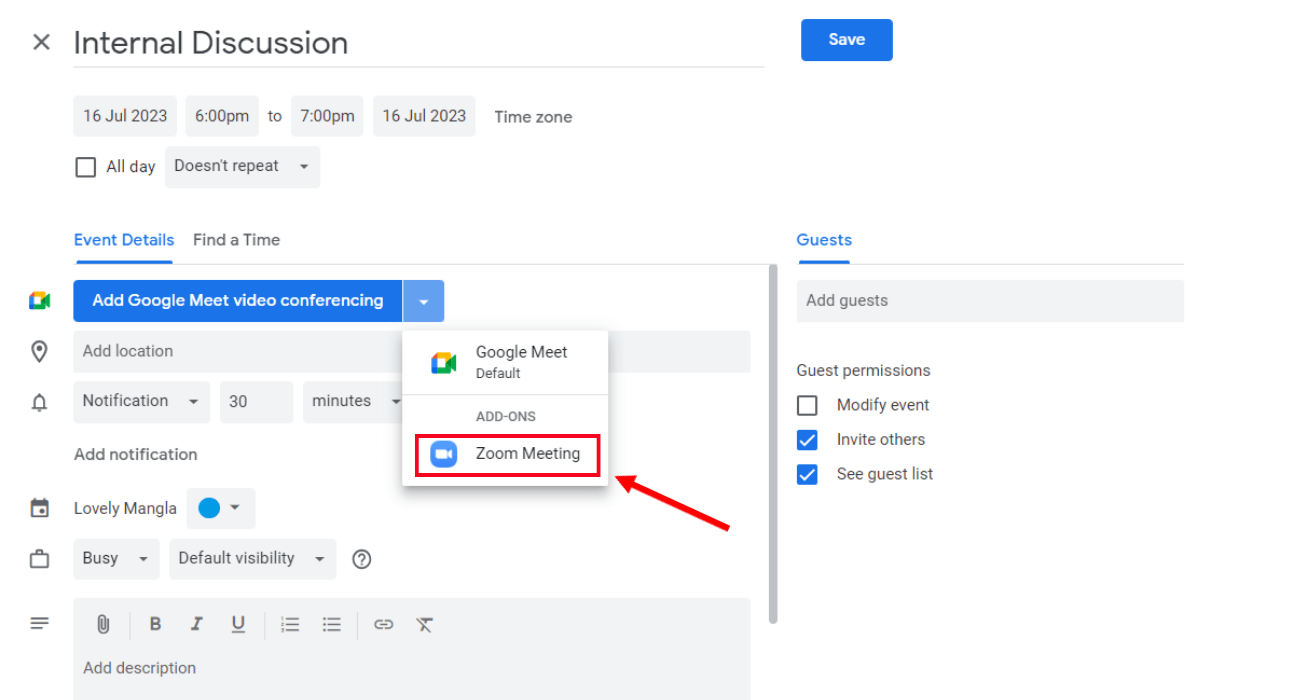The image size is (1300, 700).
Task: Choose Zoom Meeting add-on option
Action: click(x=507, y=454)
